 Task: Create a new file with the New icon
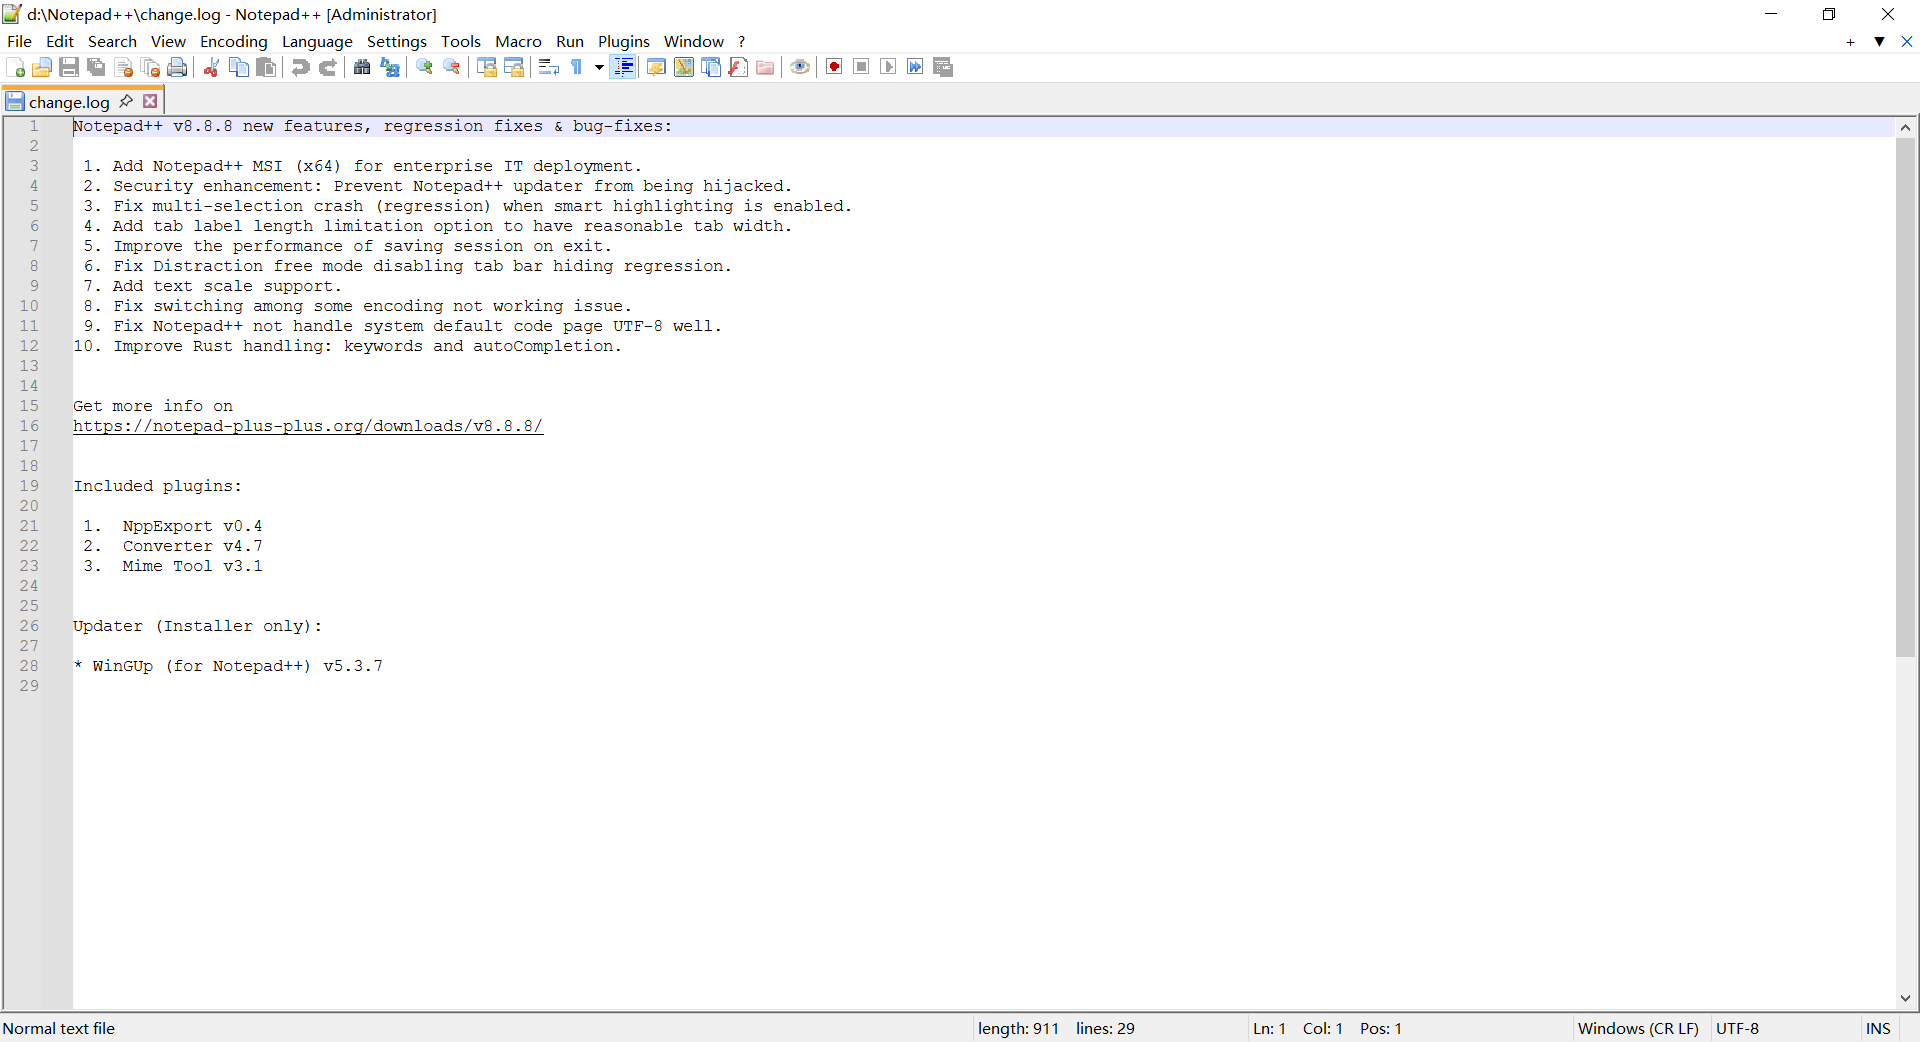(15, 67)
